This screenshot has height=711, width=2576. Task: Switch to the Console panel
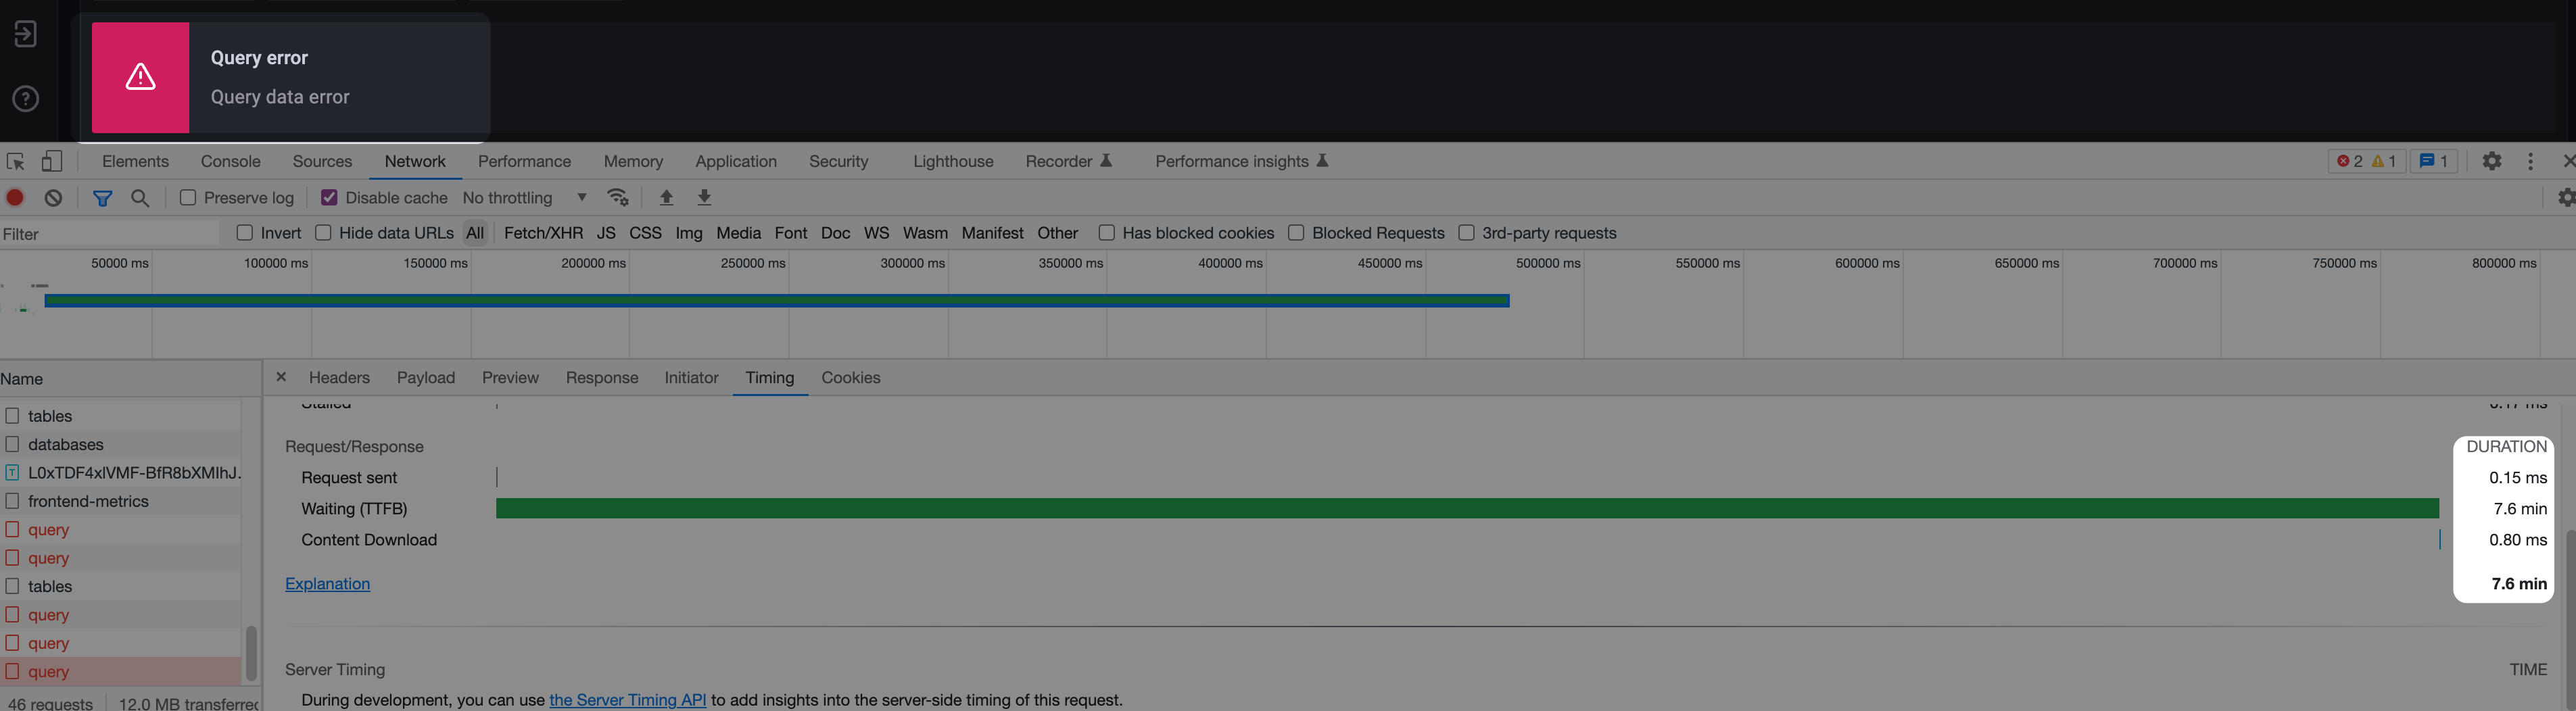[230, 161]
